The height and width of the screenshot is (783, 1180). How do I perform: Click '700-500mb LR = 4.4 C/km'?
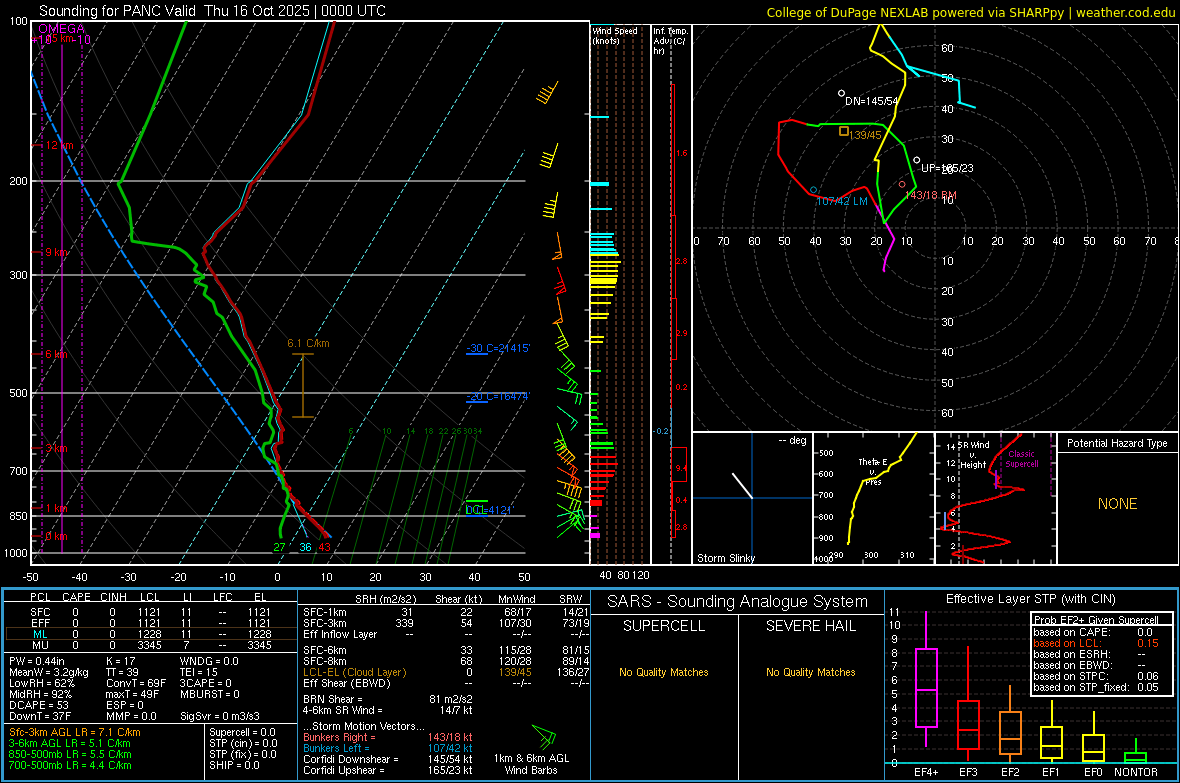tap(70, 765)
